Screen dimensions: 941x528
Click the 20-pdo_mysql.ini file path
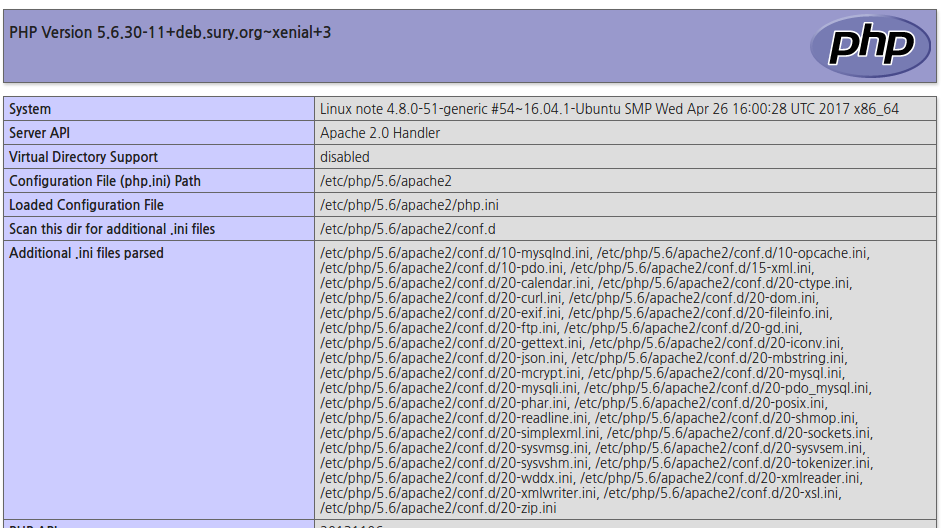pyautogui.click(x=726, y=388)
